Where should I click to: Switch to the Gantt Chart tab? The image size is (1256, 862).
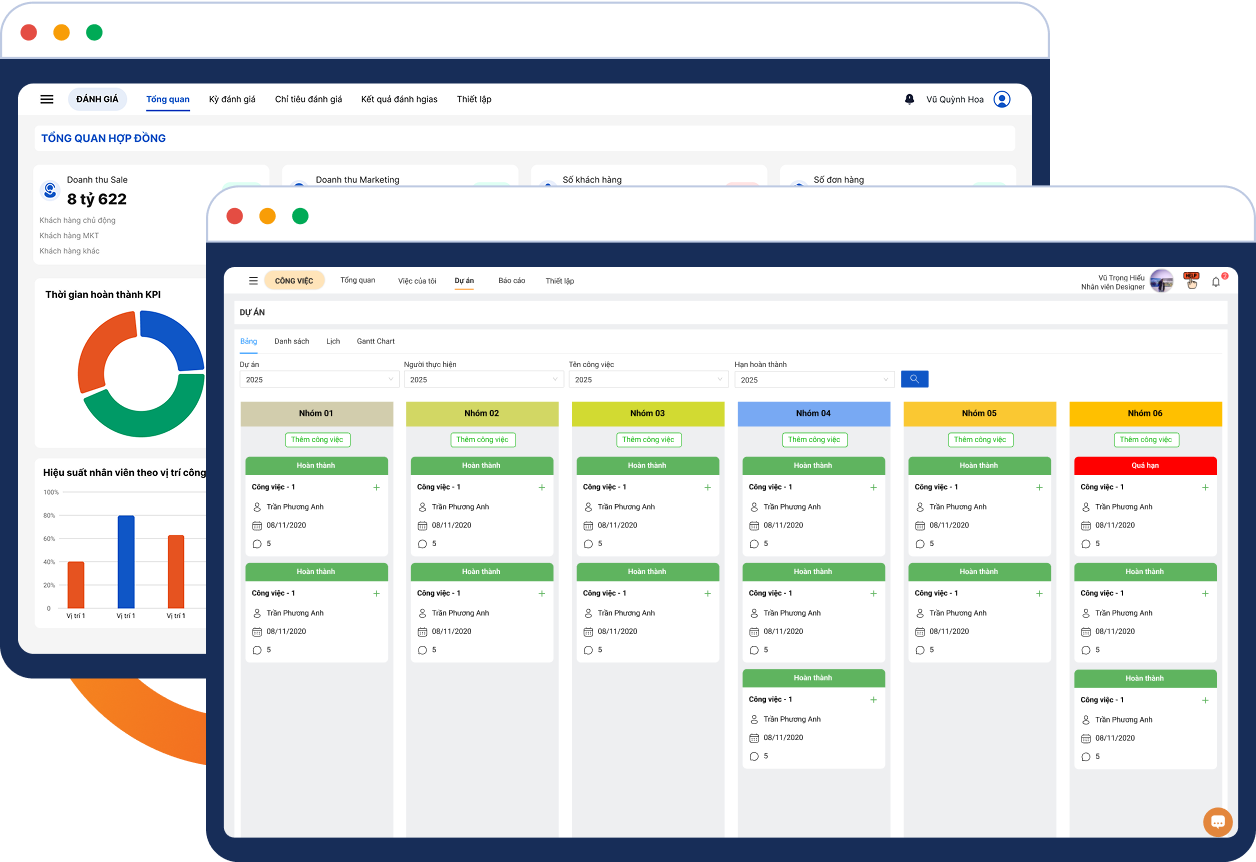(x=376, y=341)
